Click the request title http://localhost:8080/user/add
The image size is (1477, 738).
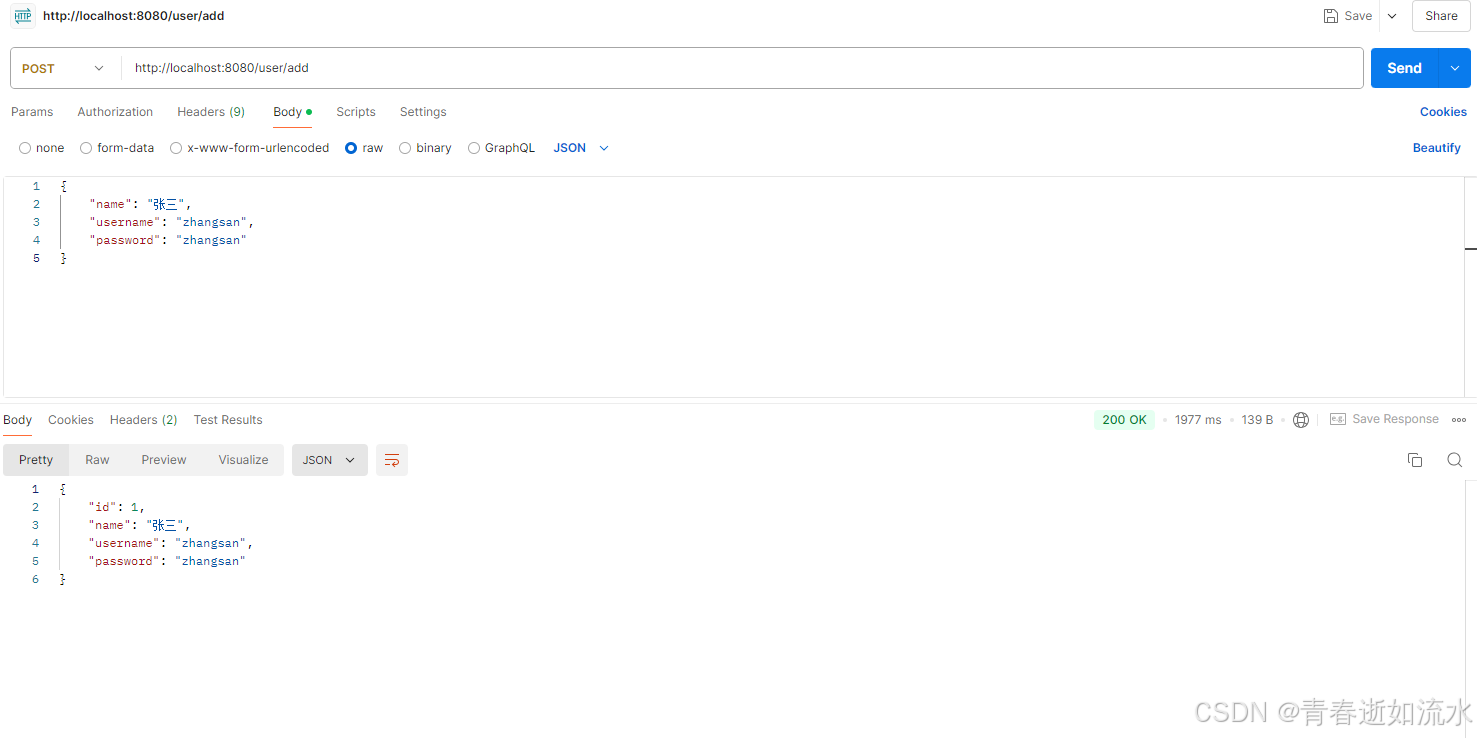pyautogui.click(x=134, y=16)
